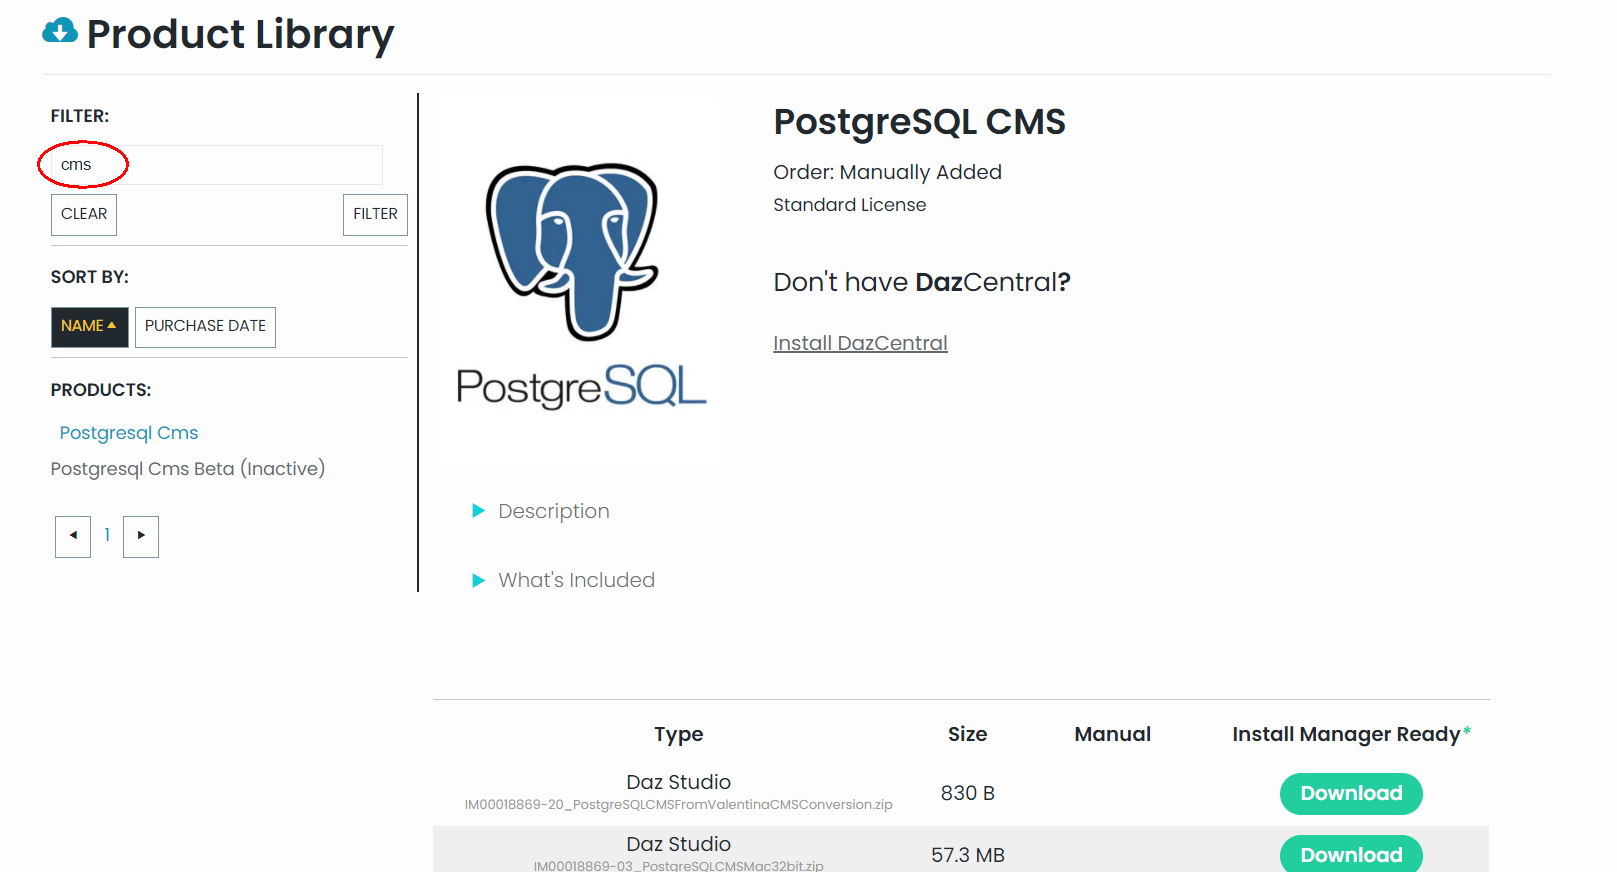Sort products by Purchase Date
Viewport: 1617px width, 872px height.
(205, 327)
